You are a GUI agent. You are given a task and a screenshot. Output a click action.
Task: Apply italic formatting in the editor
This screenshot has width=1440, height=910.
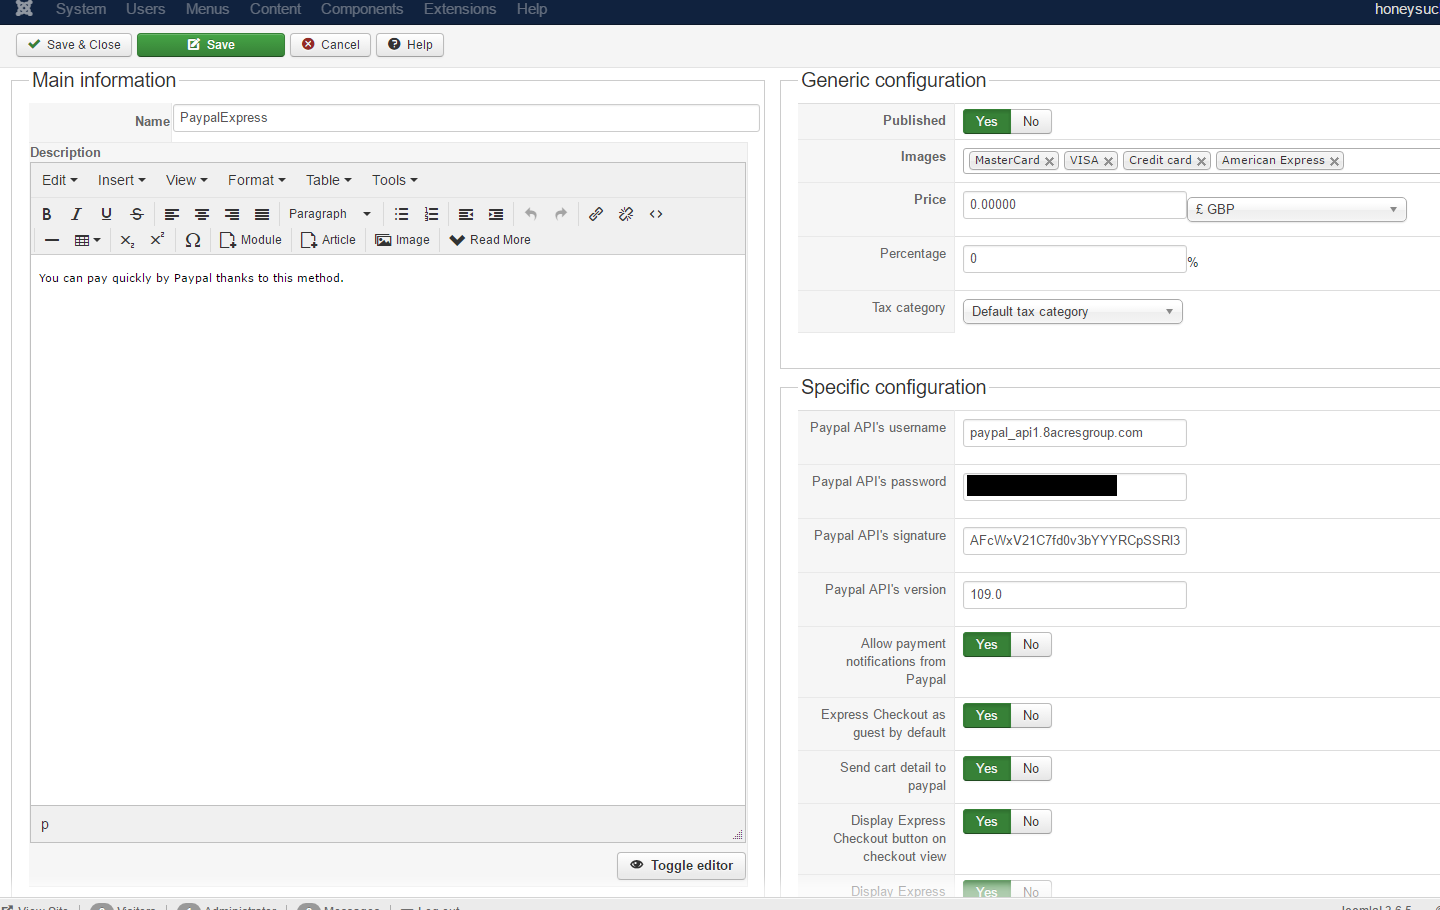point(76,214)
